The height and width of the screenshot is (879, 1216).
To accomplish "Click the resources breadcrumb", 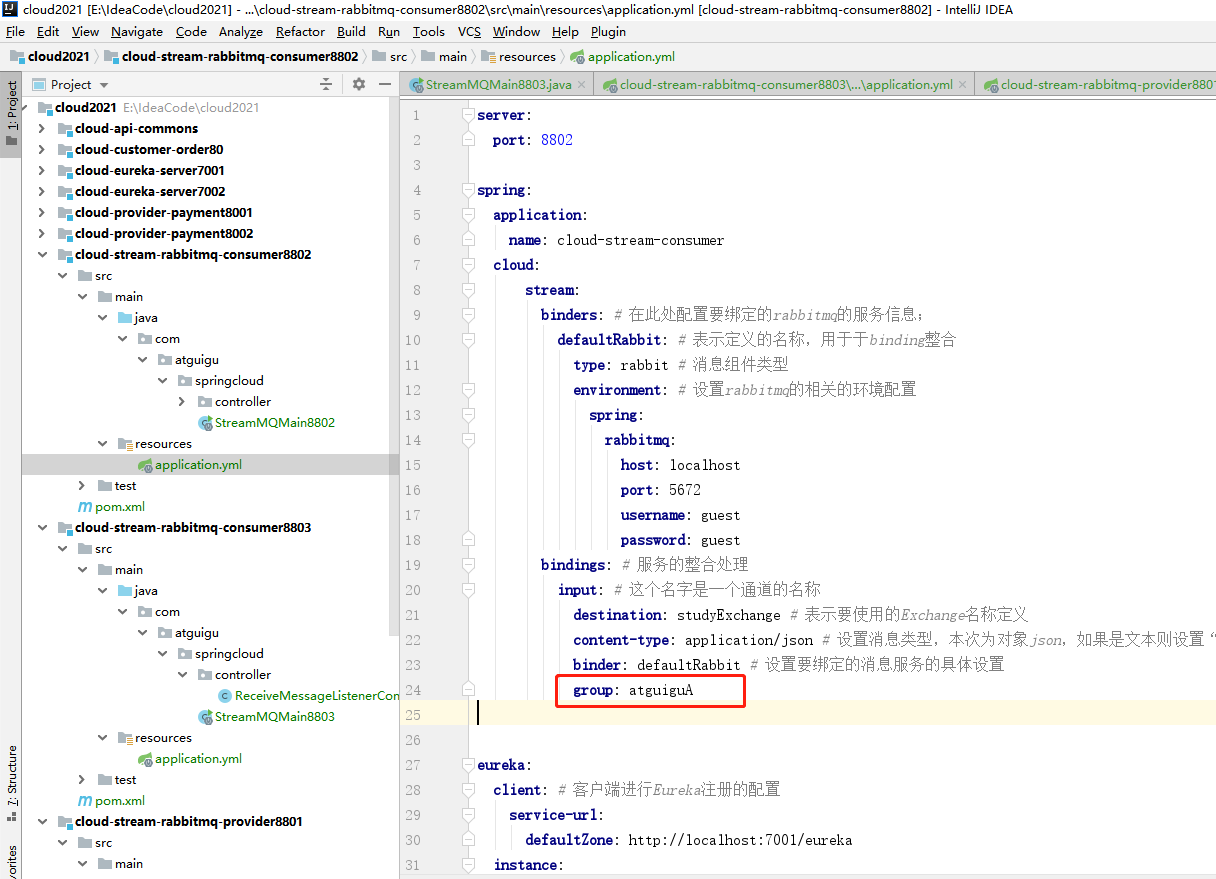I will 518,57.
